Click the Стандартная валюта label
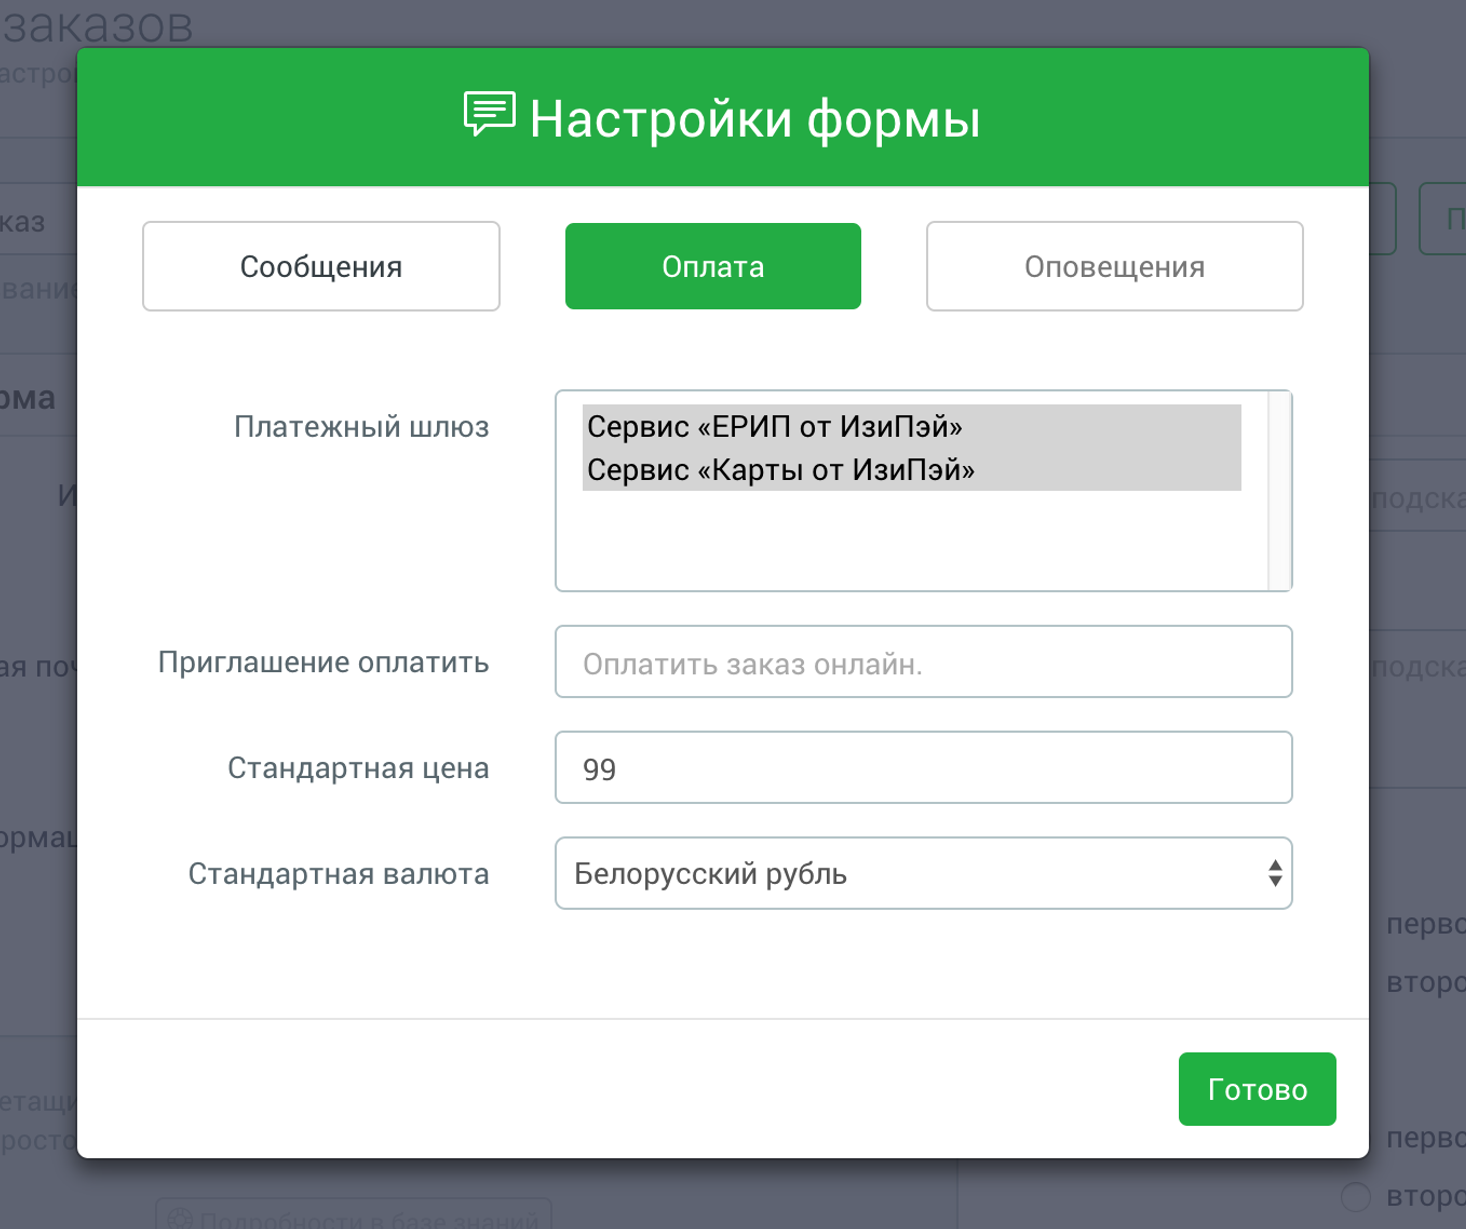 click(x=338, y=874)
